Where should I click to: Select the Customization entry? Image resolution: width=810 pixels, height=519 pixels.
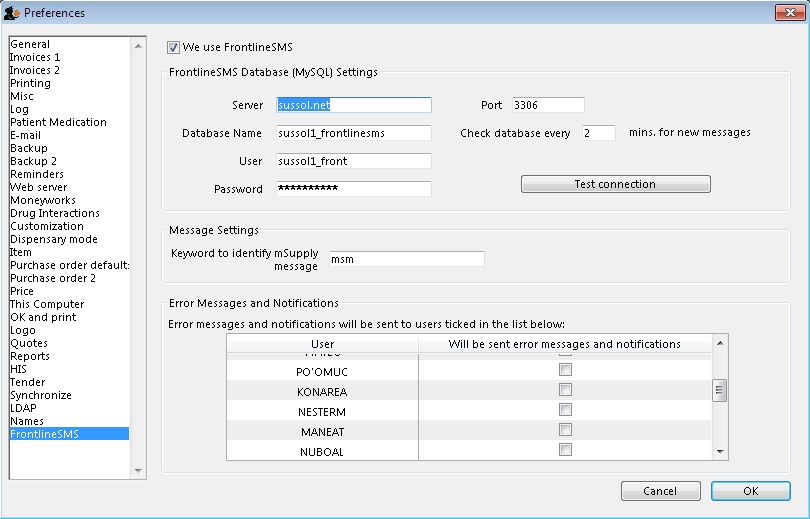coord(69,226)
